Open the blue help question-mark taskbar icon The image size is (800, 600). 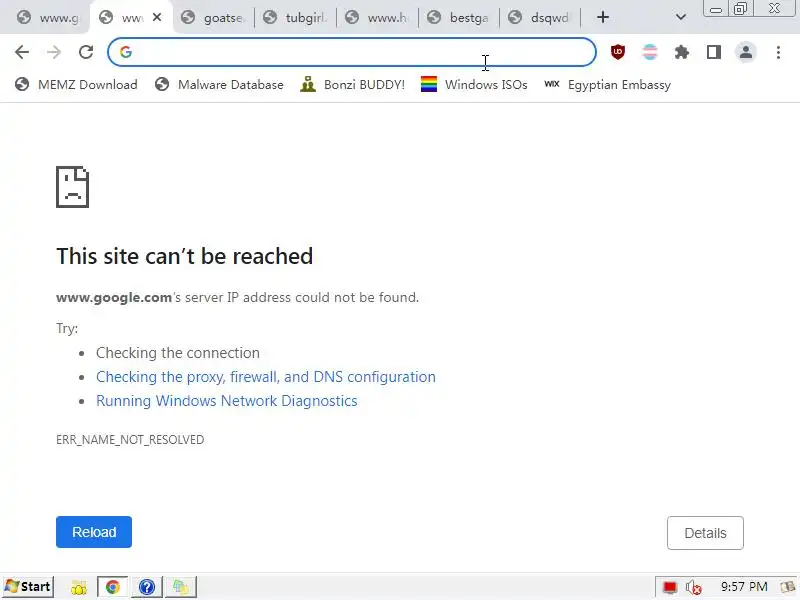coord(147,587)
